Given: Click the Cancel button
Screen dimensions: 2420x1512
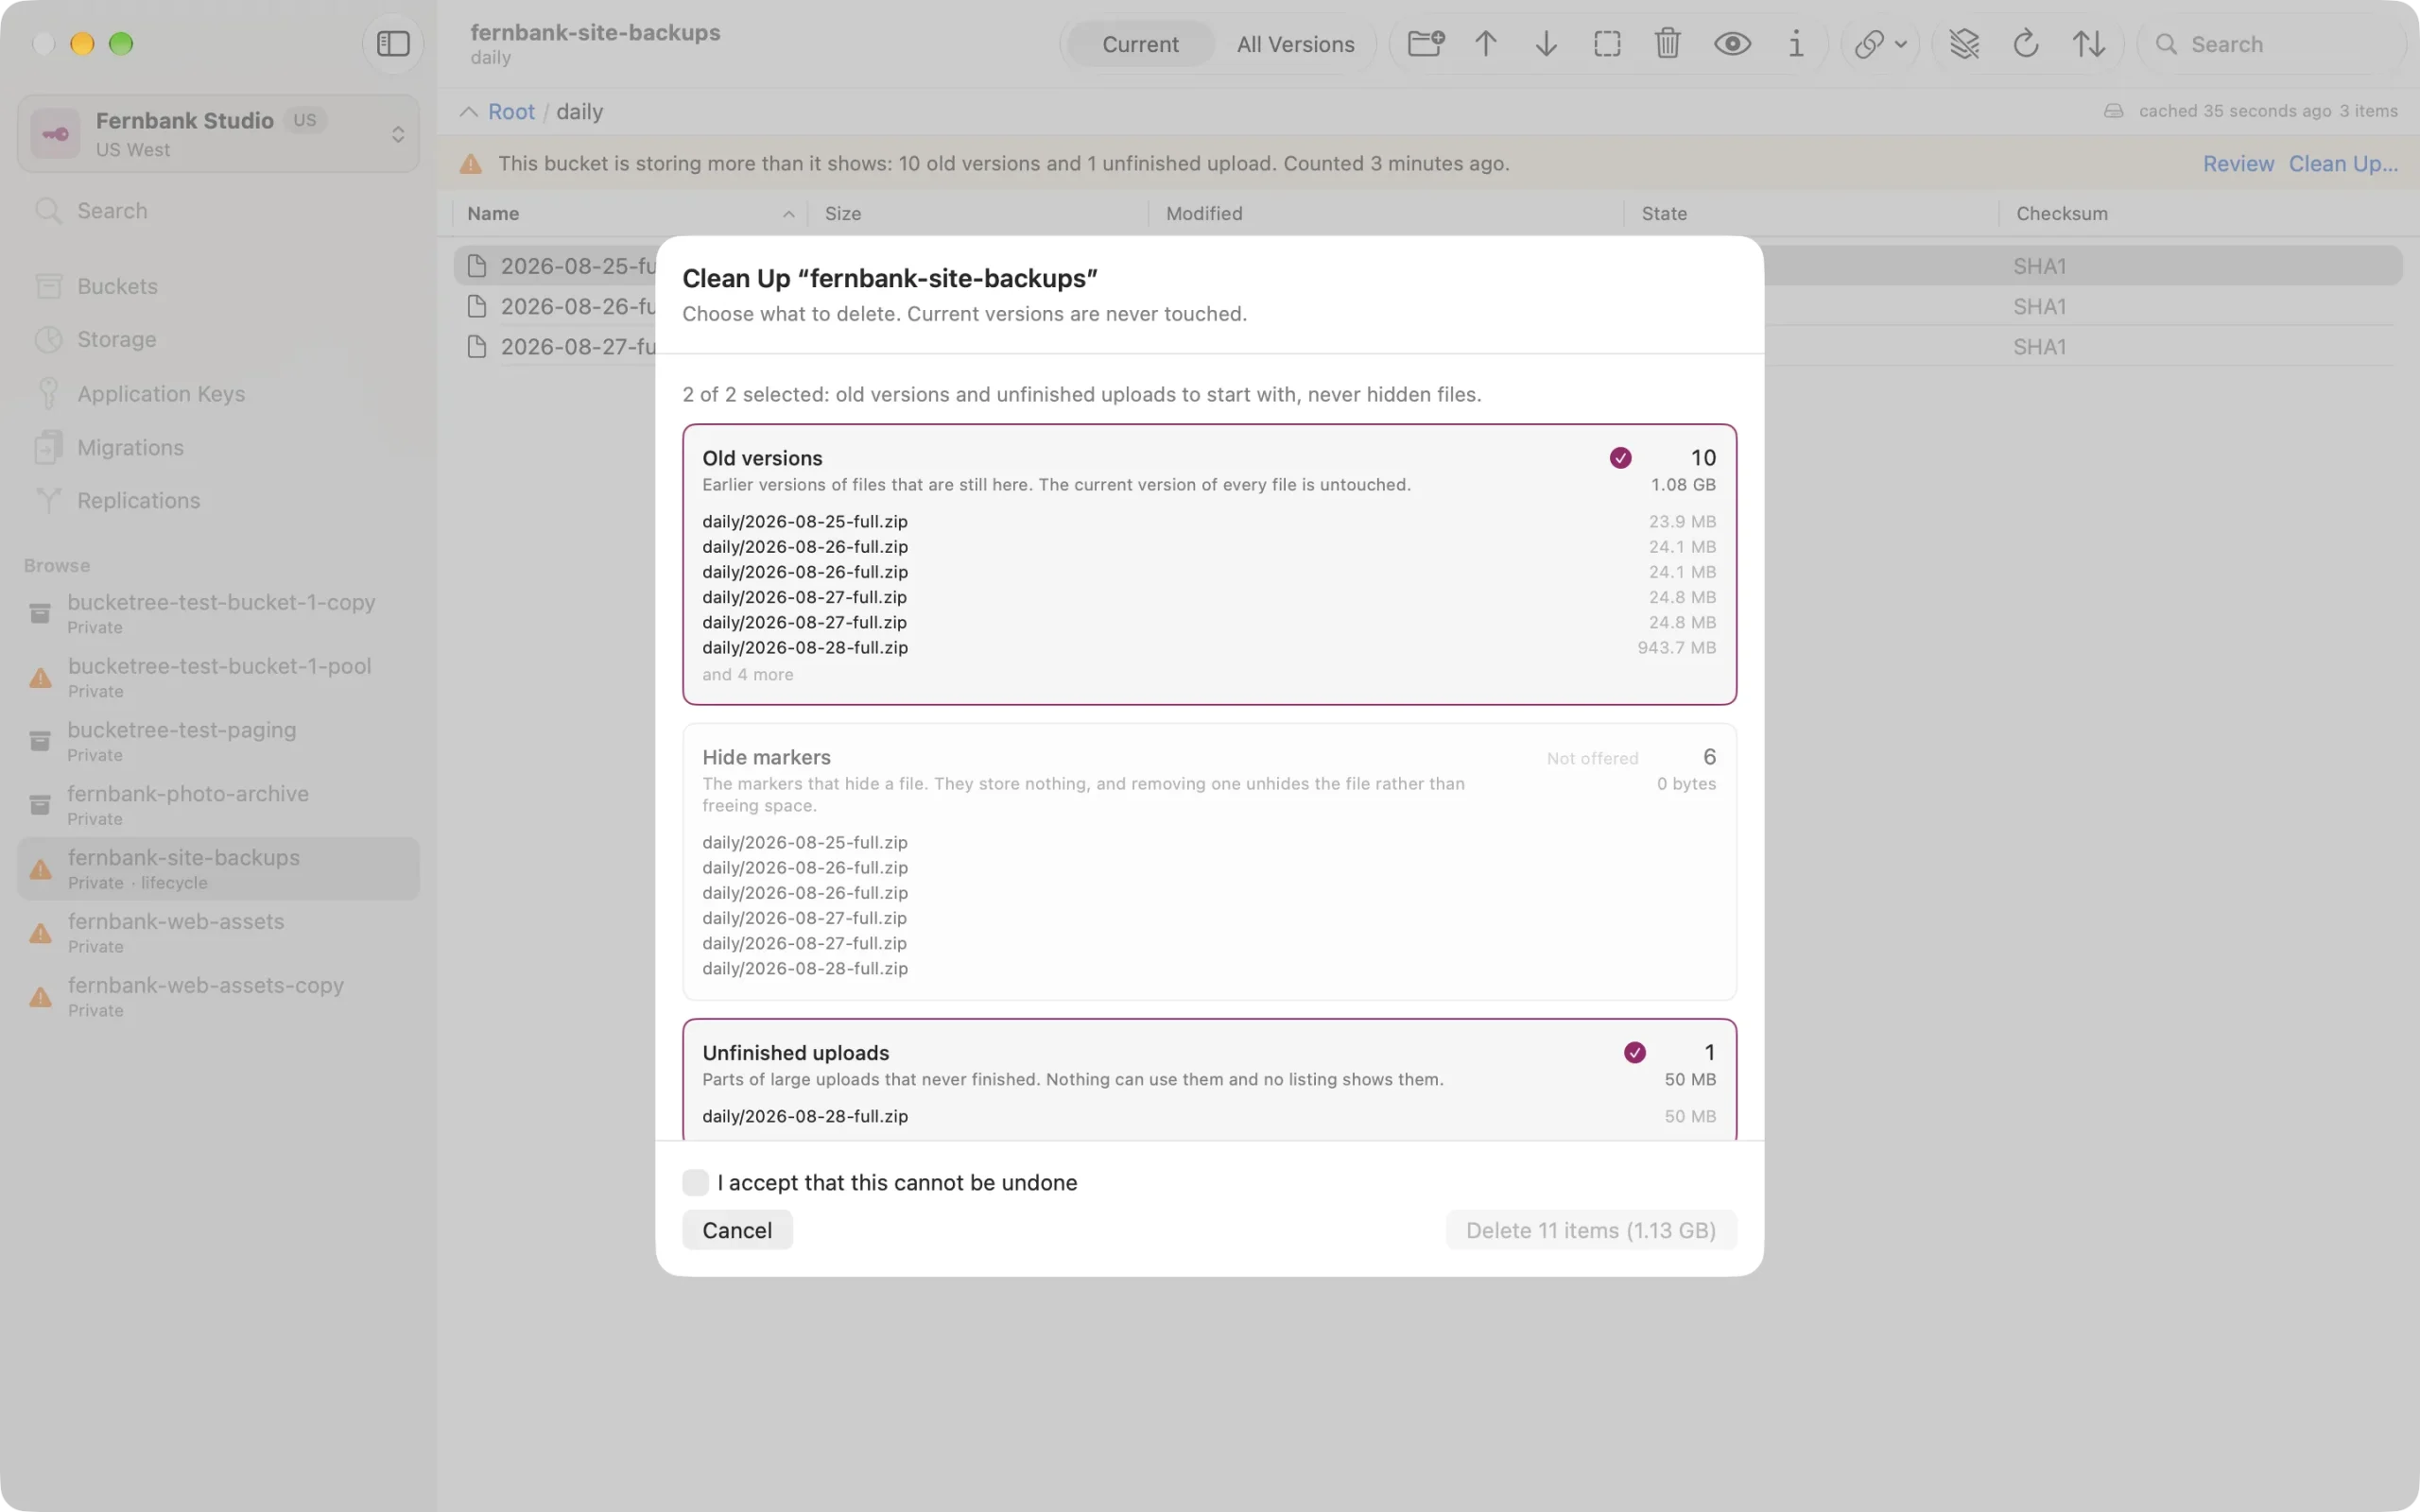Looking at the screenshot, I should pos(737,1230).
